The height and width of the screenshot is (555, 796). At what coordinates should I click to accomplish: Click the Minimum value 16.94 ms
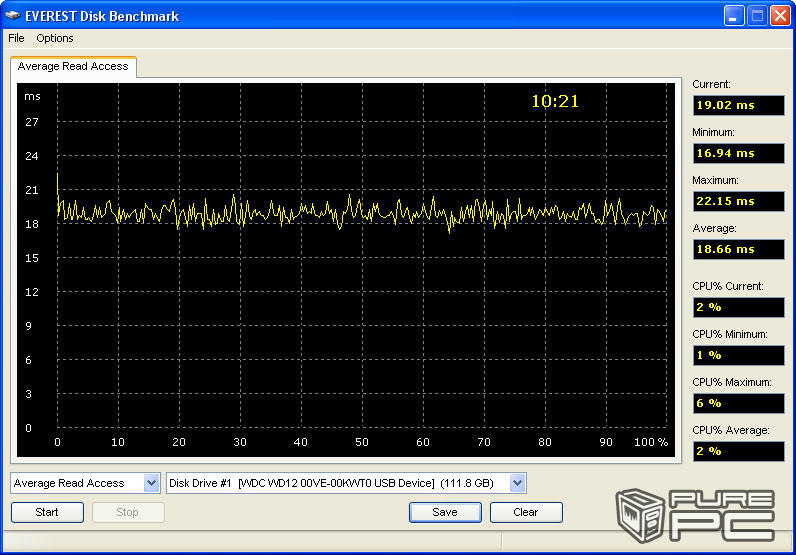(739, 153)
